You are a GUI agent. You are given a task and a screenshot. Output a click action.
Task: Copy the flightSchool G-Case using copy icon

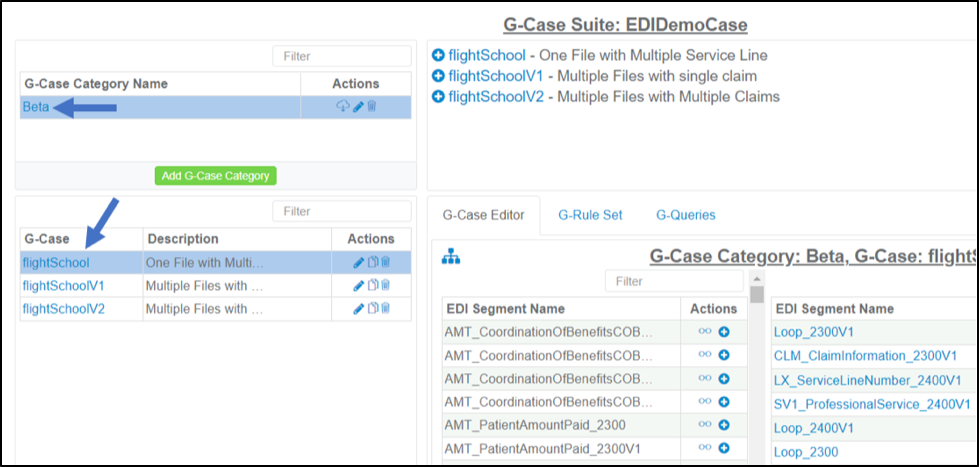[373, 263]
